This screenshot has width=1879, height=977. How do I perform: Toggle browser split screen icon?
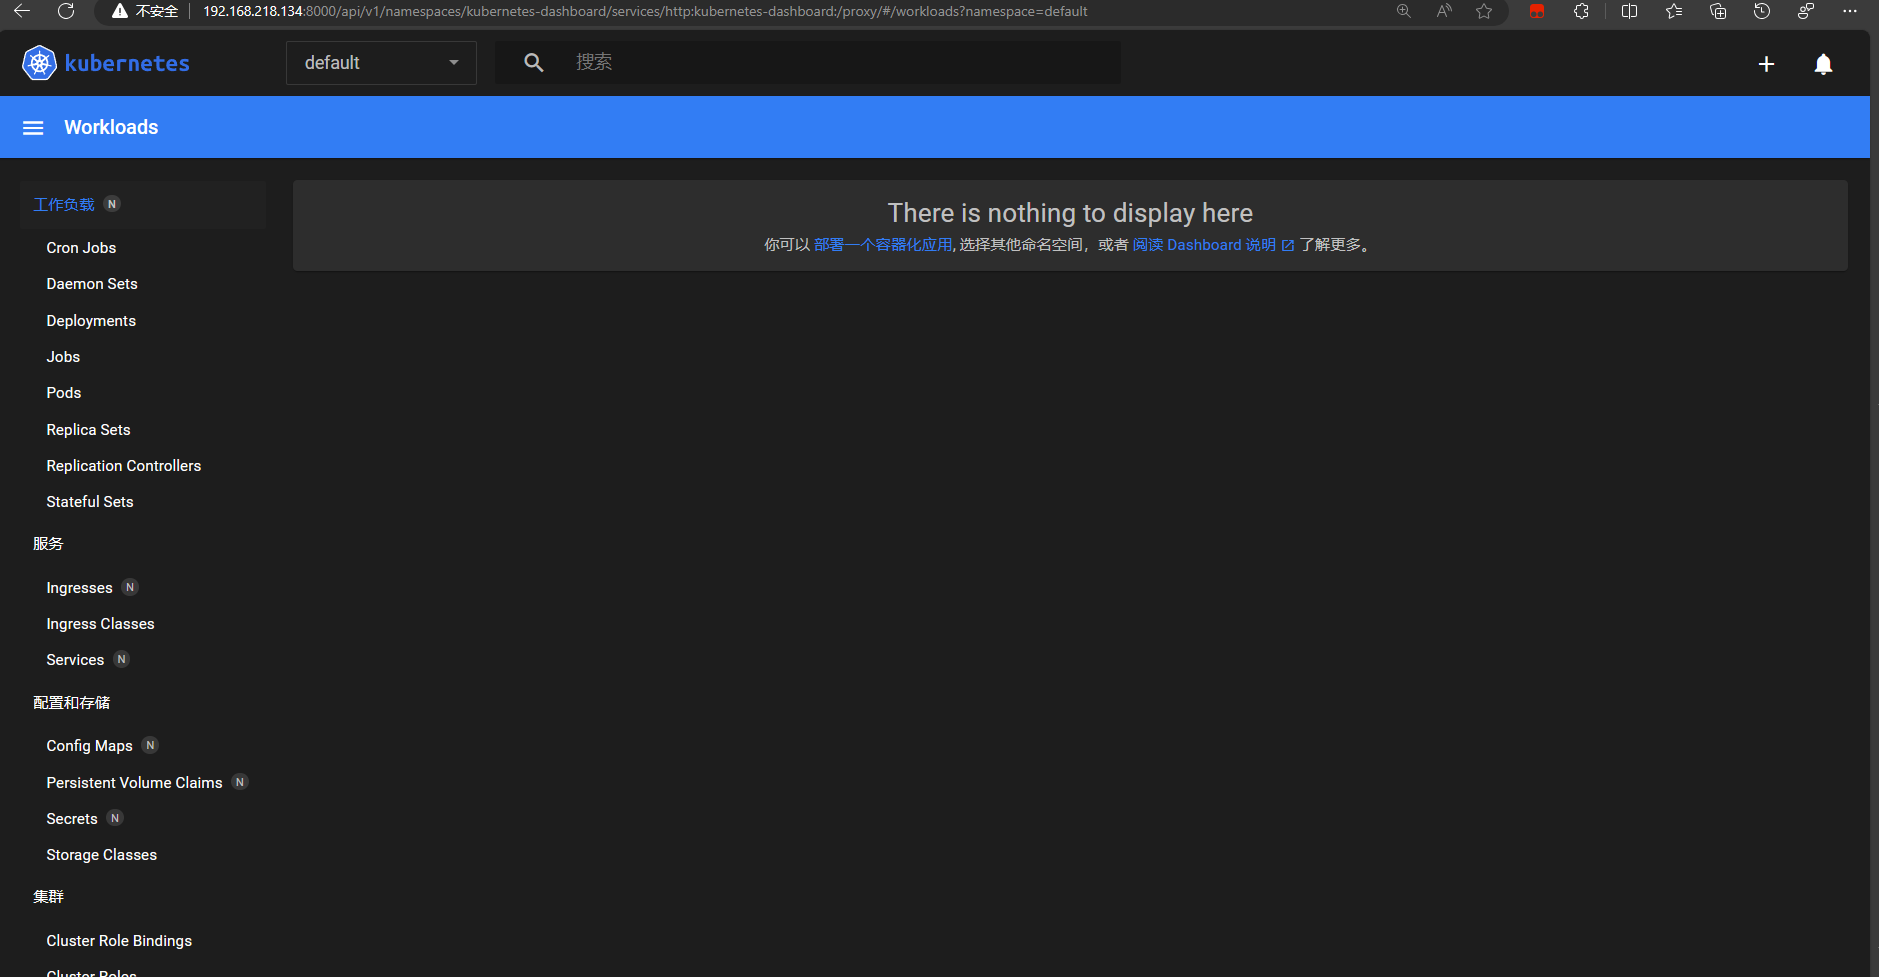tap(1629, 11)
